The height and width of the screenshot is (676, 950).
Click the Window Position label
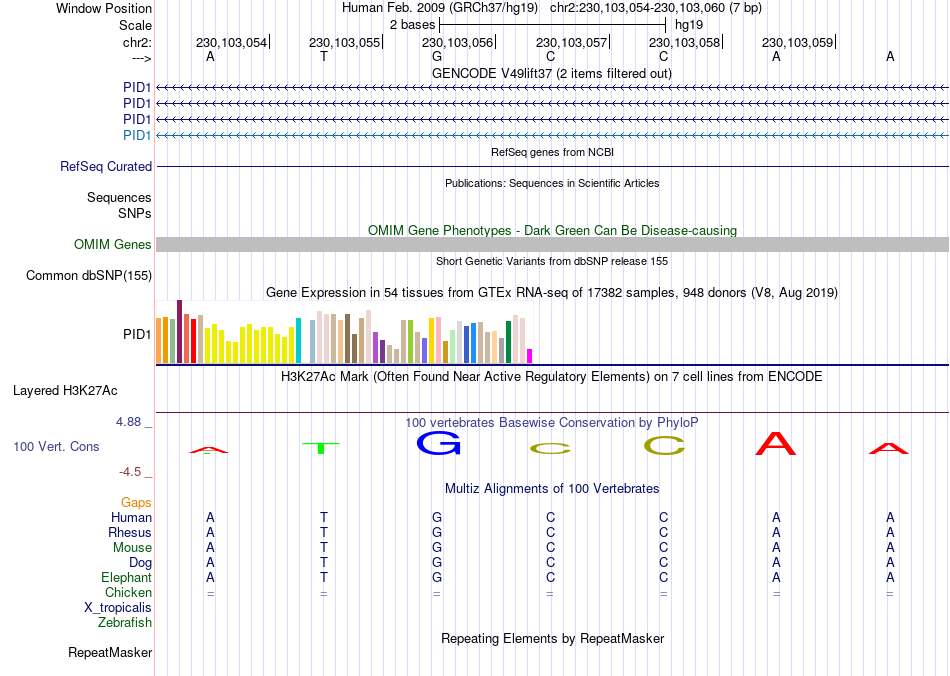click(104, 8)
